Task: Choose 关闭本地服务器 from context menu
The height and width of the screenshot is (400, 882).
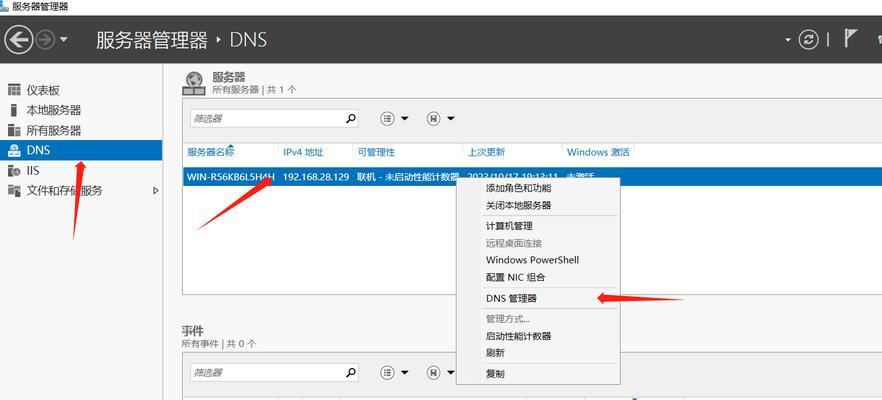Action: 519,205
